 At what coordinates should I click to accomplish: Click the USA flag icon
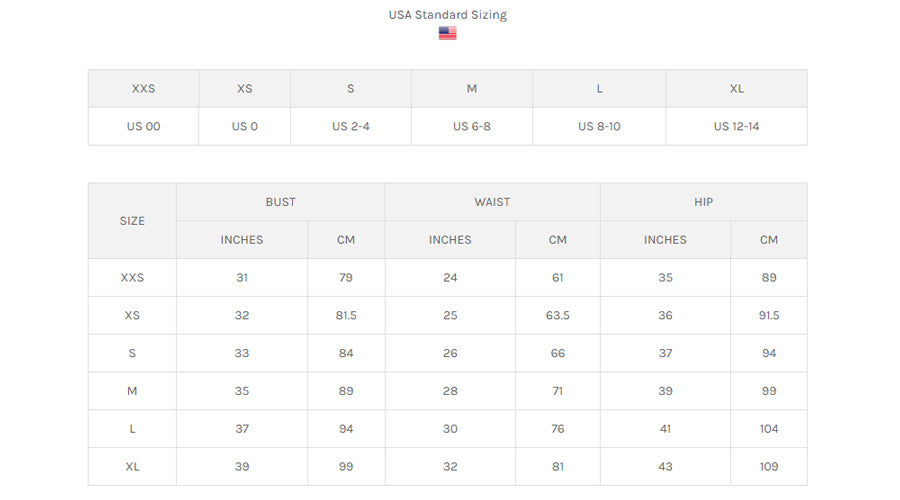tap(447, 33)
